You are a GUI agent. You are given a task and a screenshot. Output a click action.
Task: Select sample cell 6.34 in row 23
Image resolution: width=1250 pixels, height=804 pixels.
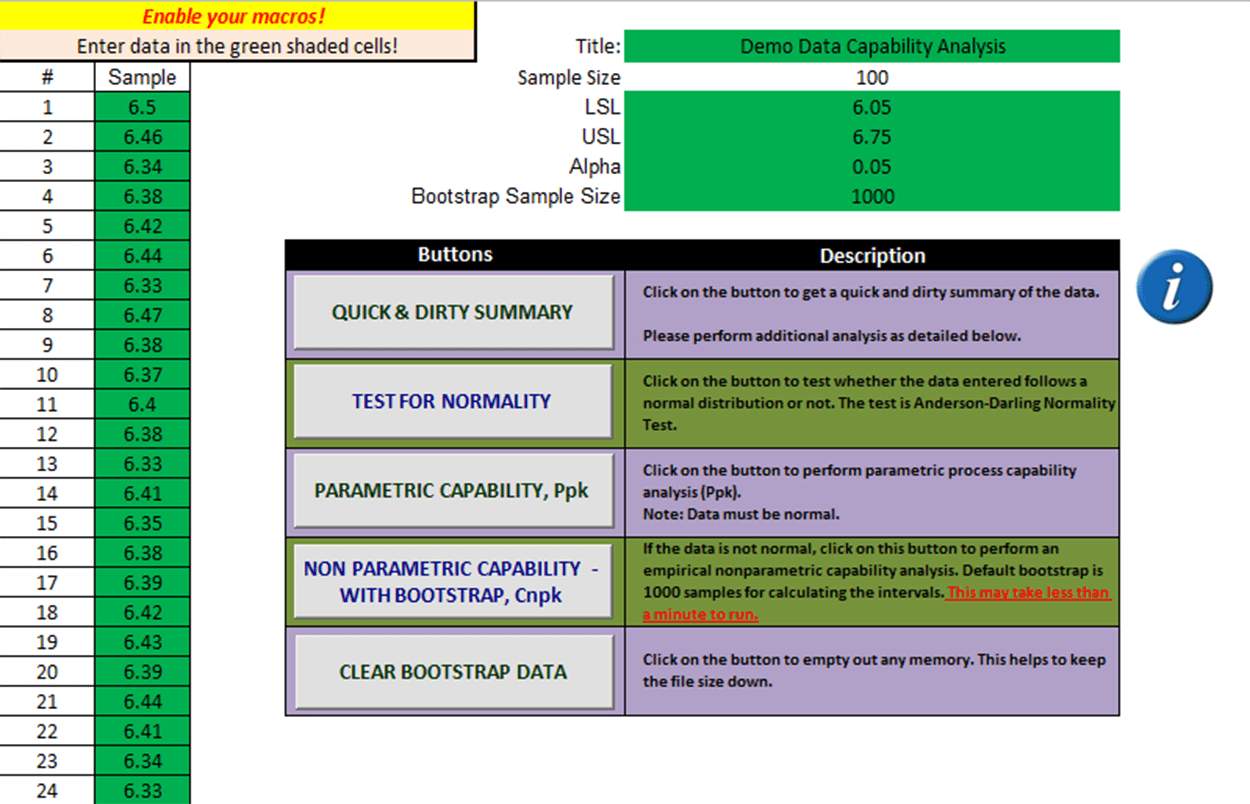pos(142,760)
